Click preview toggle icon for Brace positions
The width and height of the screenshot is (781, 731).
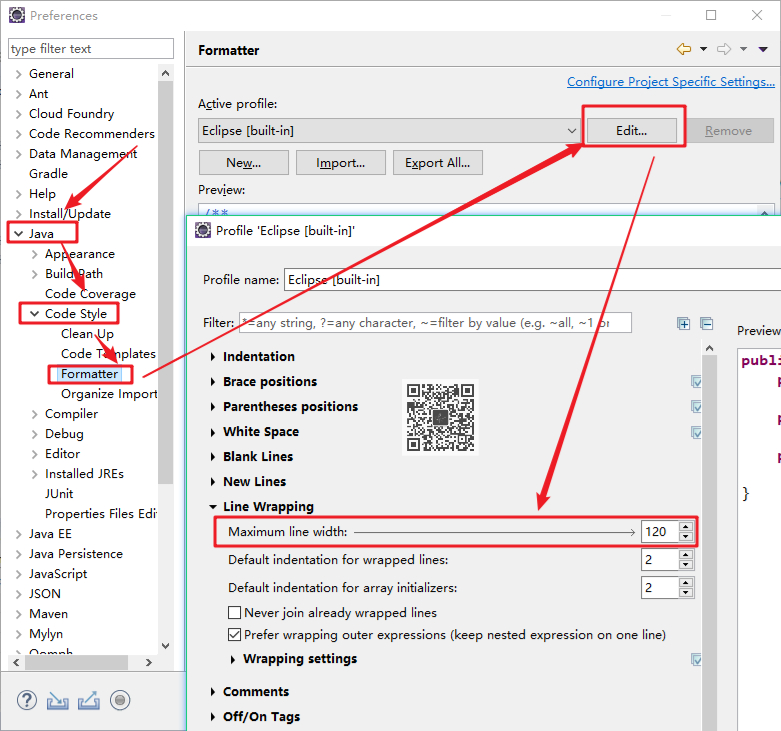point(696,382)
